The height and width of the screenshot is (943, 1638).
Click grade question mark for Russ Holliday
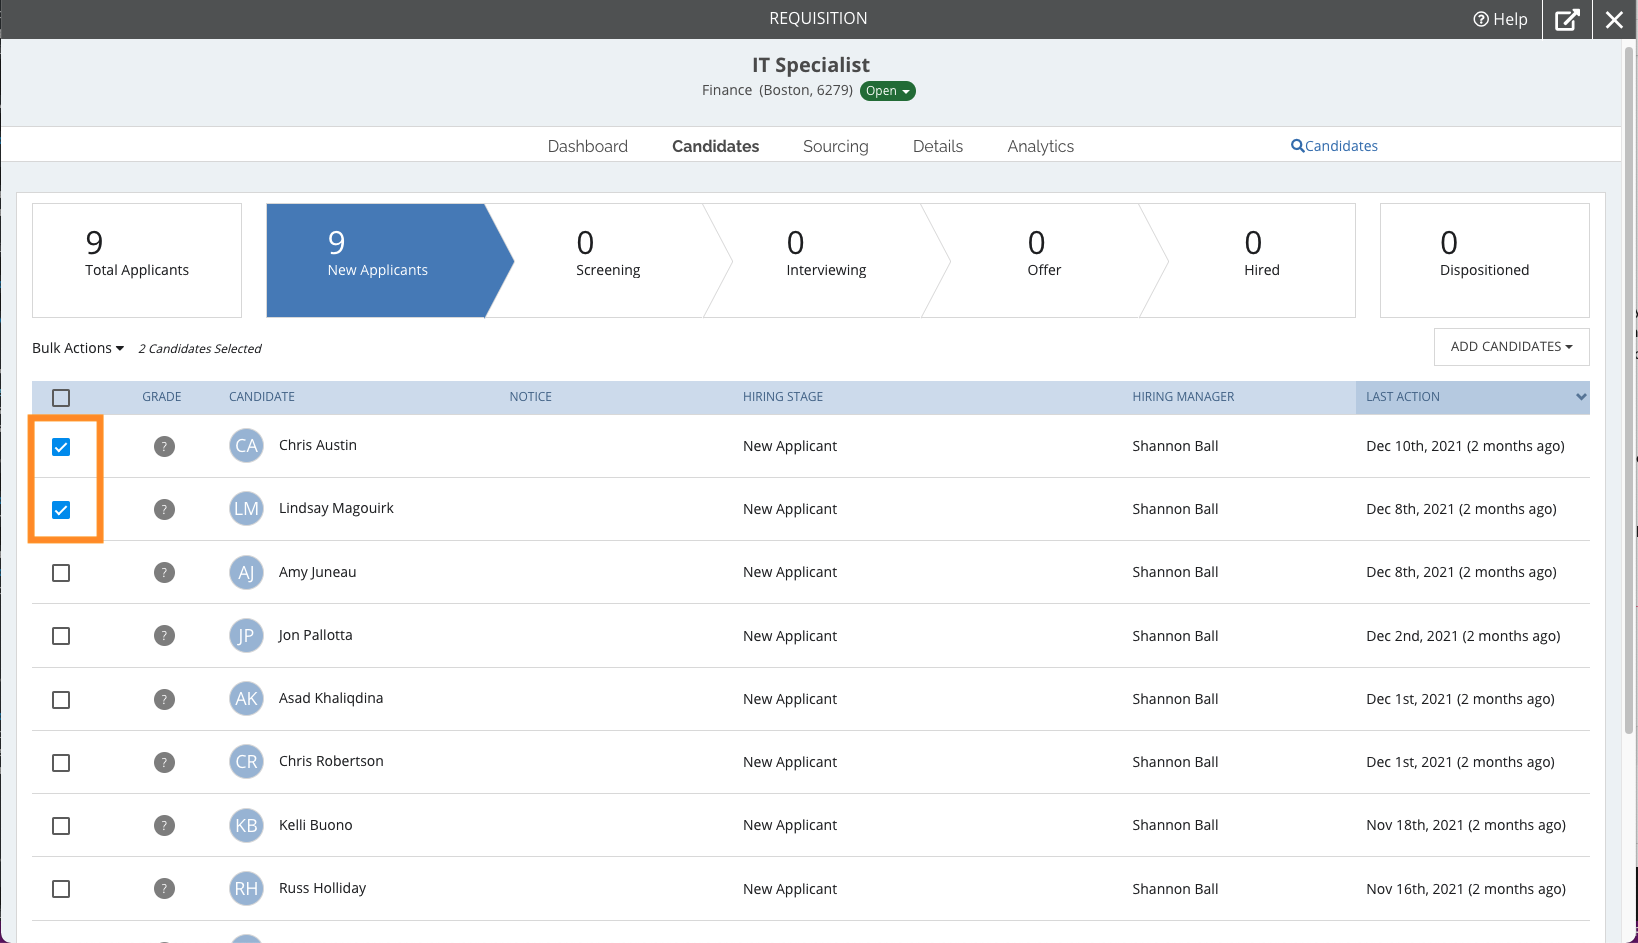(164, 888)
